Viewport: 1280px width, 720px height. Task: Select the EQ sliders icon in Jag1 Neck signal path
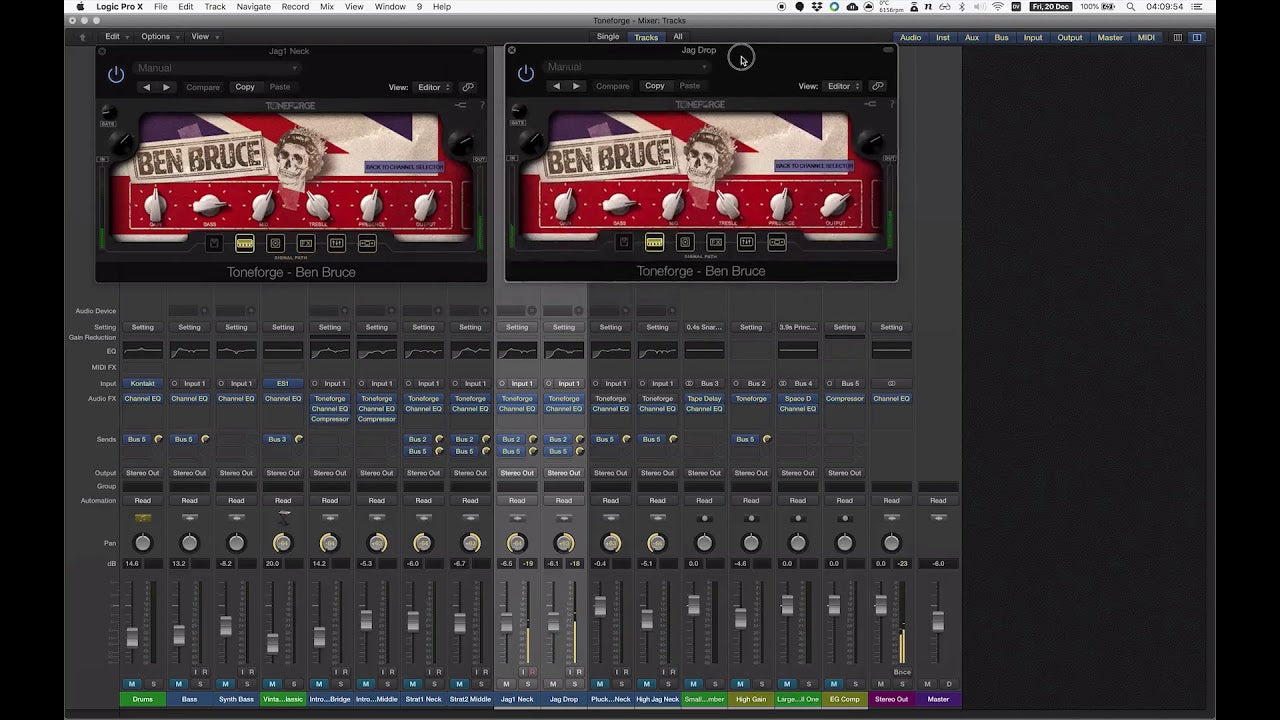click(337, 243)
